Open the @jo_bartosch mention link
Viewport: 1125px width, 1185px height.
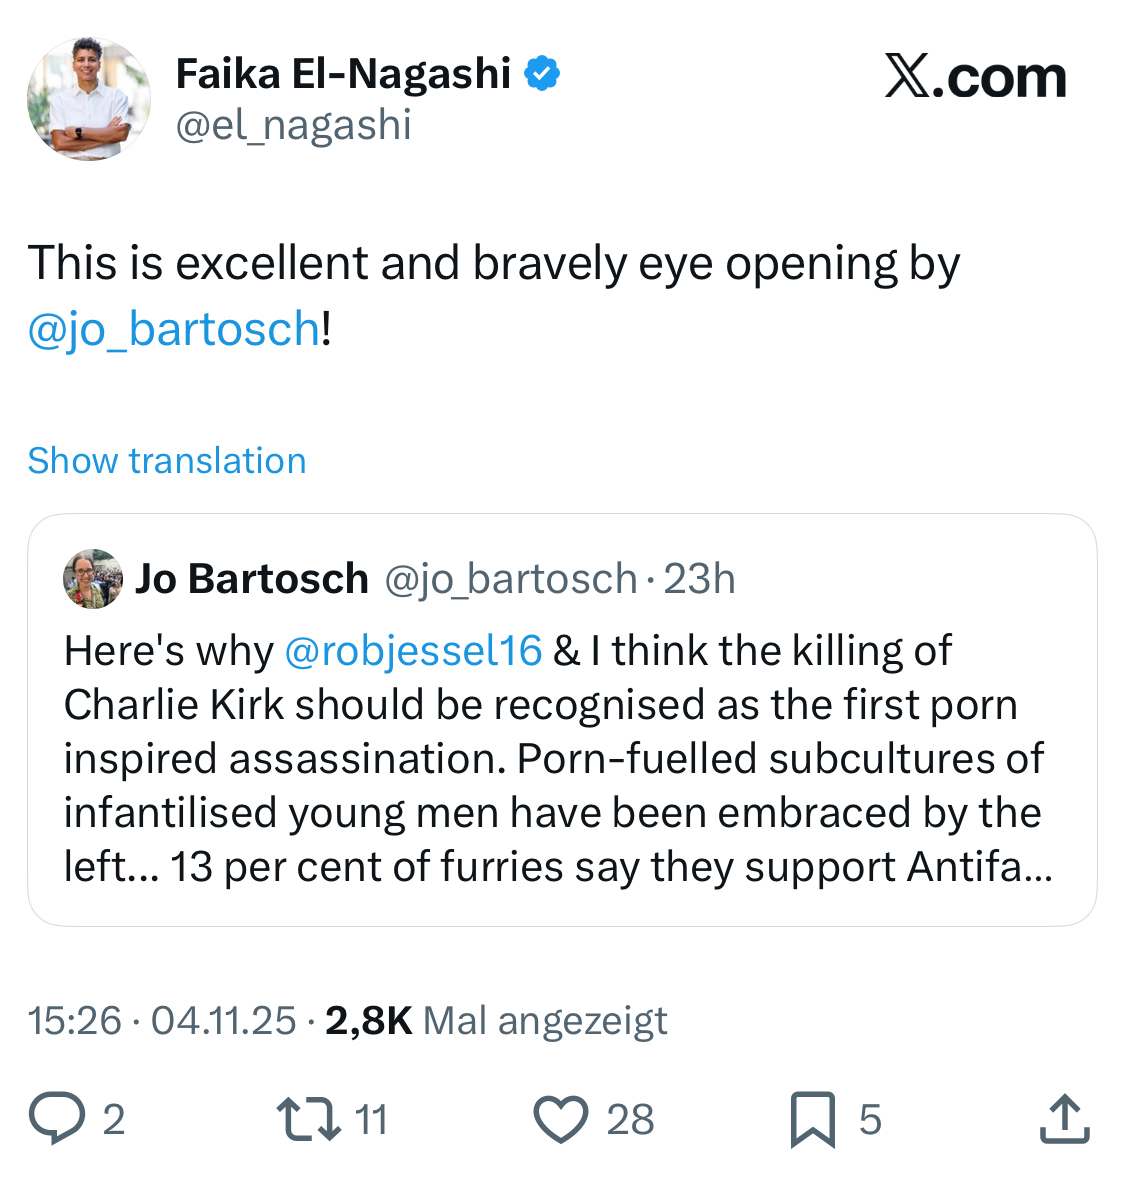coord(174,329)
